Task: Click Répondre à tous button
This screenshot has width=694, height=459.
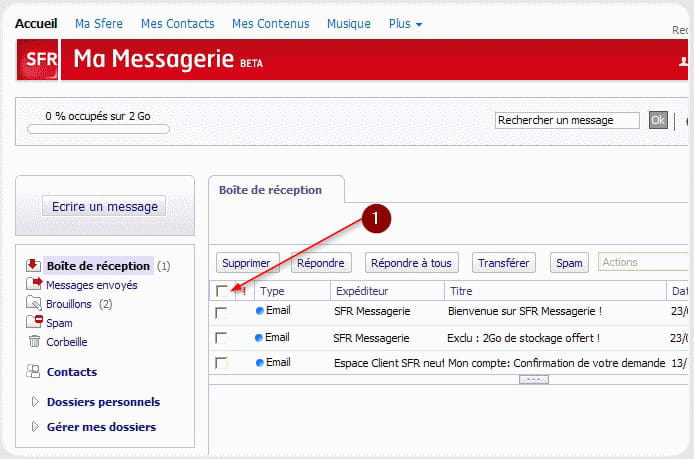Action: [411, 263]
